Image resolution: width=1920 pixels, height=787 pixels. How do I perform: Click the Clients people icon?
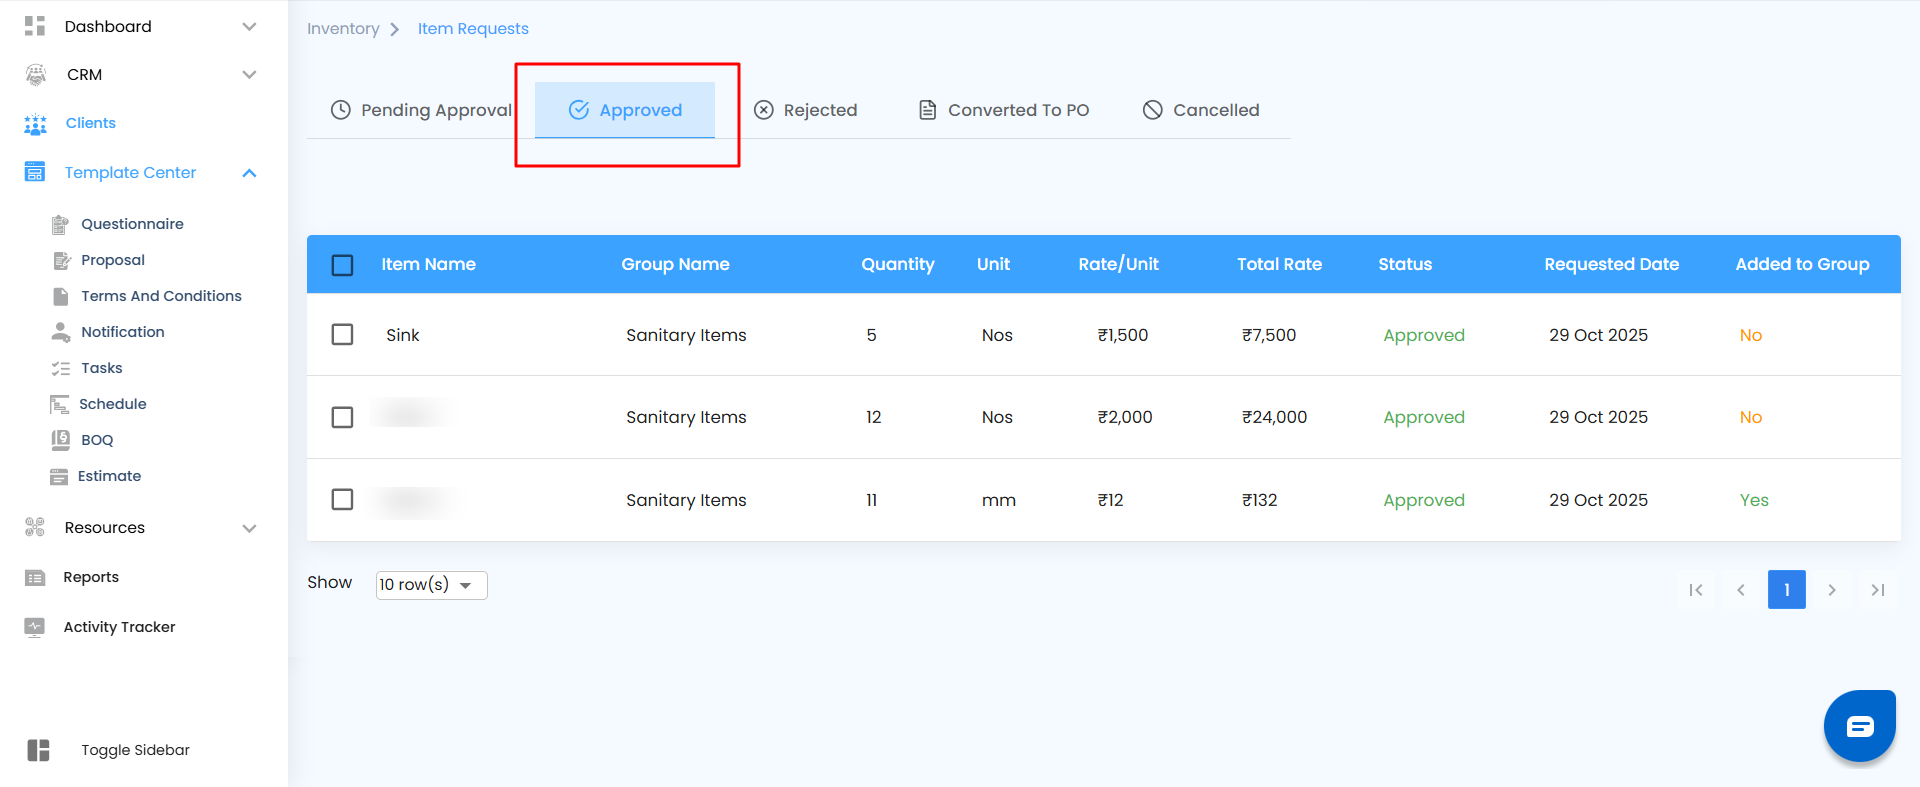35,124
